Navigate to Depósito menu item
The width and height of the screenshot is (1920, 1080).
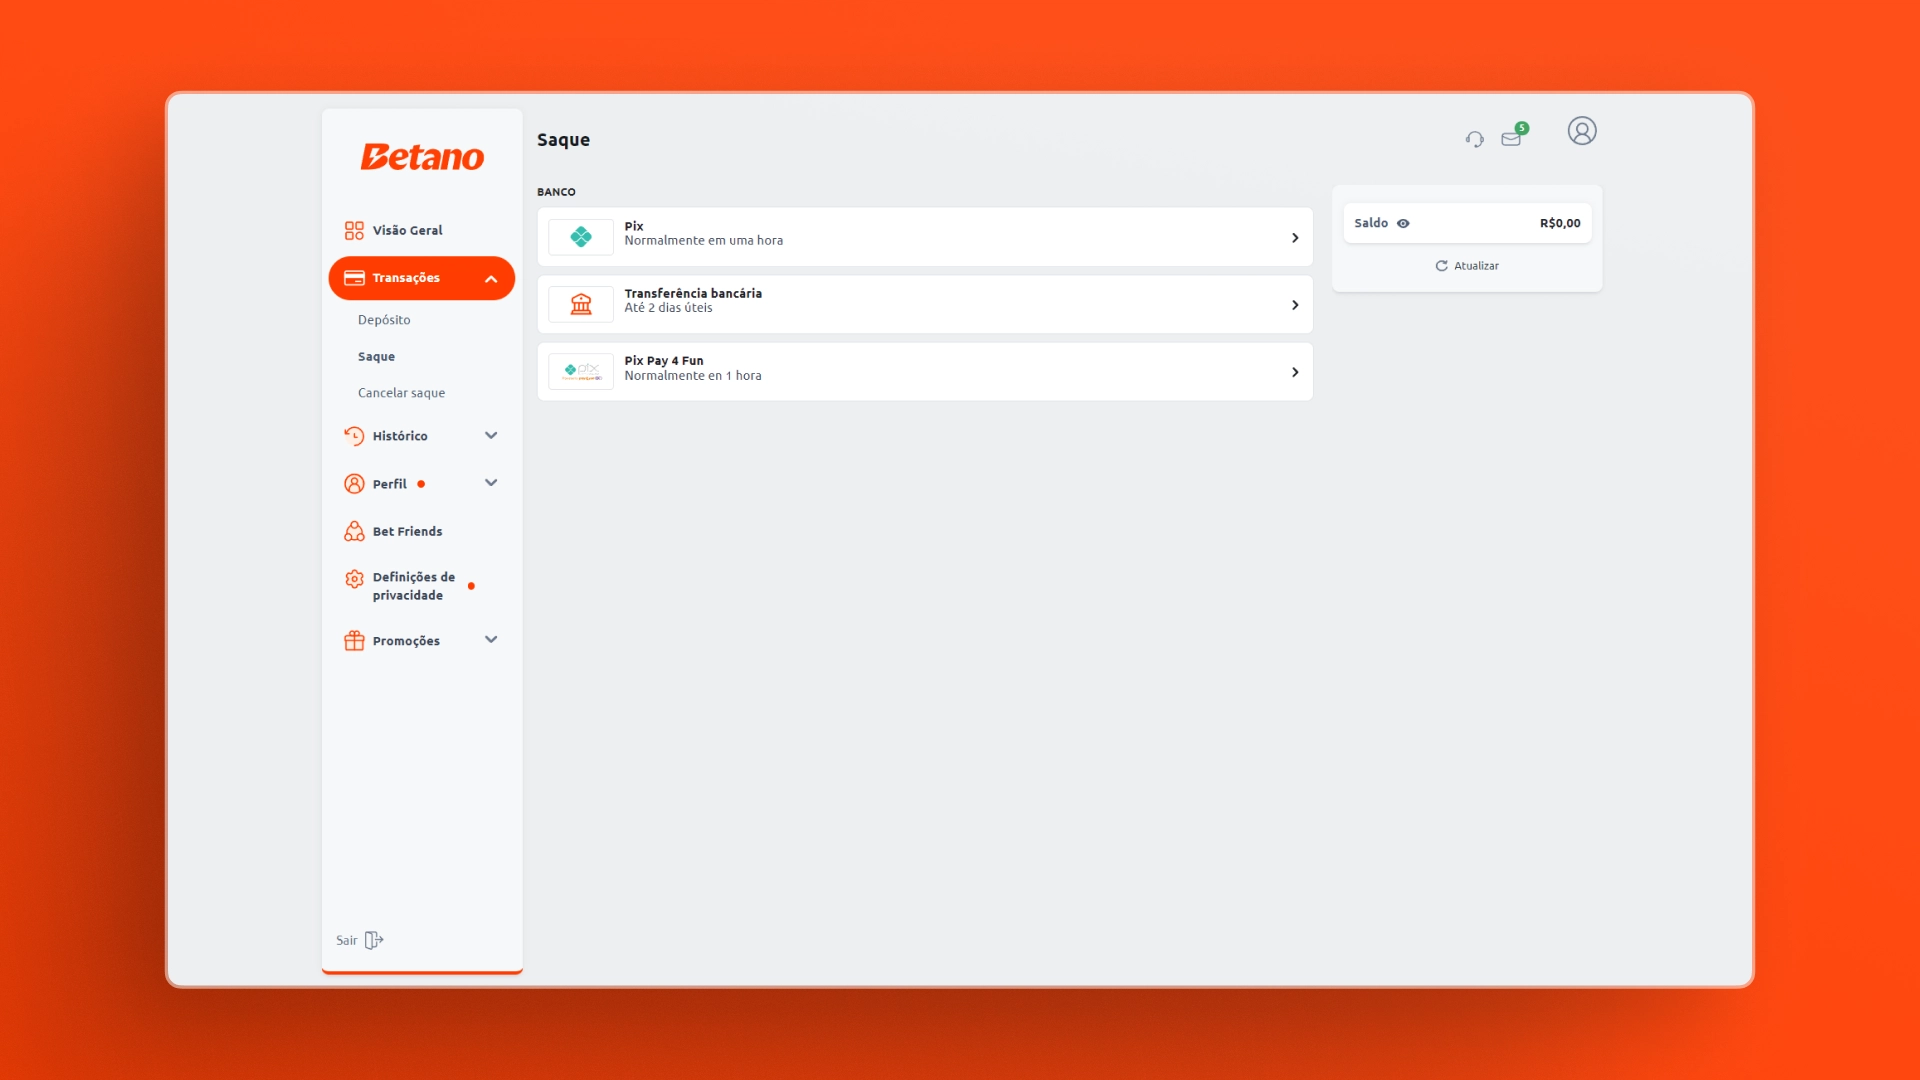pyautogui.click(x=384, y=319)
